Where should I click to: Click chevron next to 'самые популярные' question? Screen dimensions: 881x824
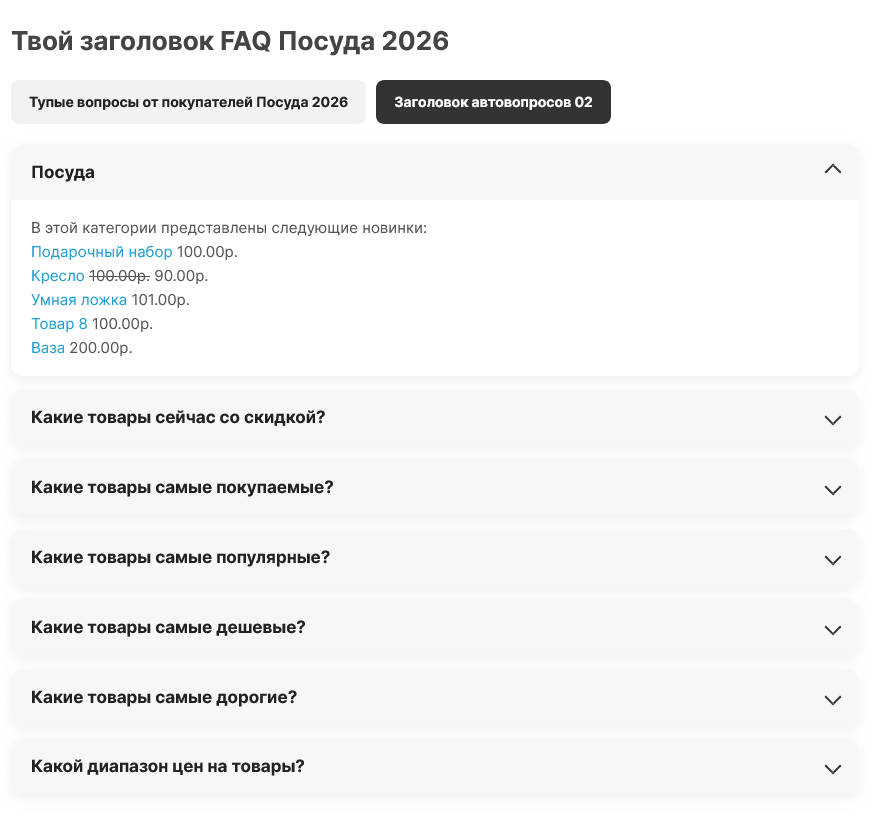point(832,559)
